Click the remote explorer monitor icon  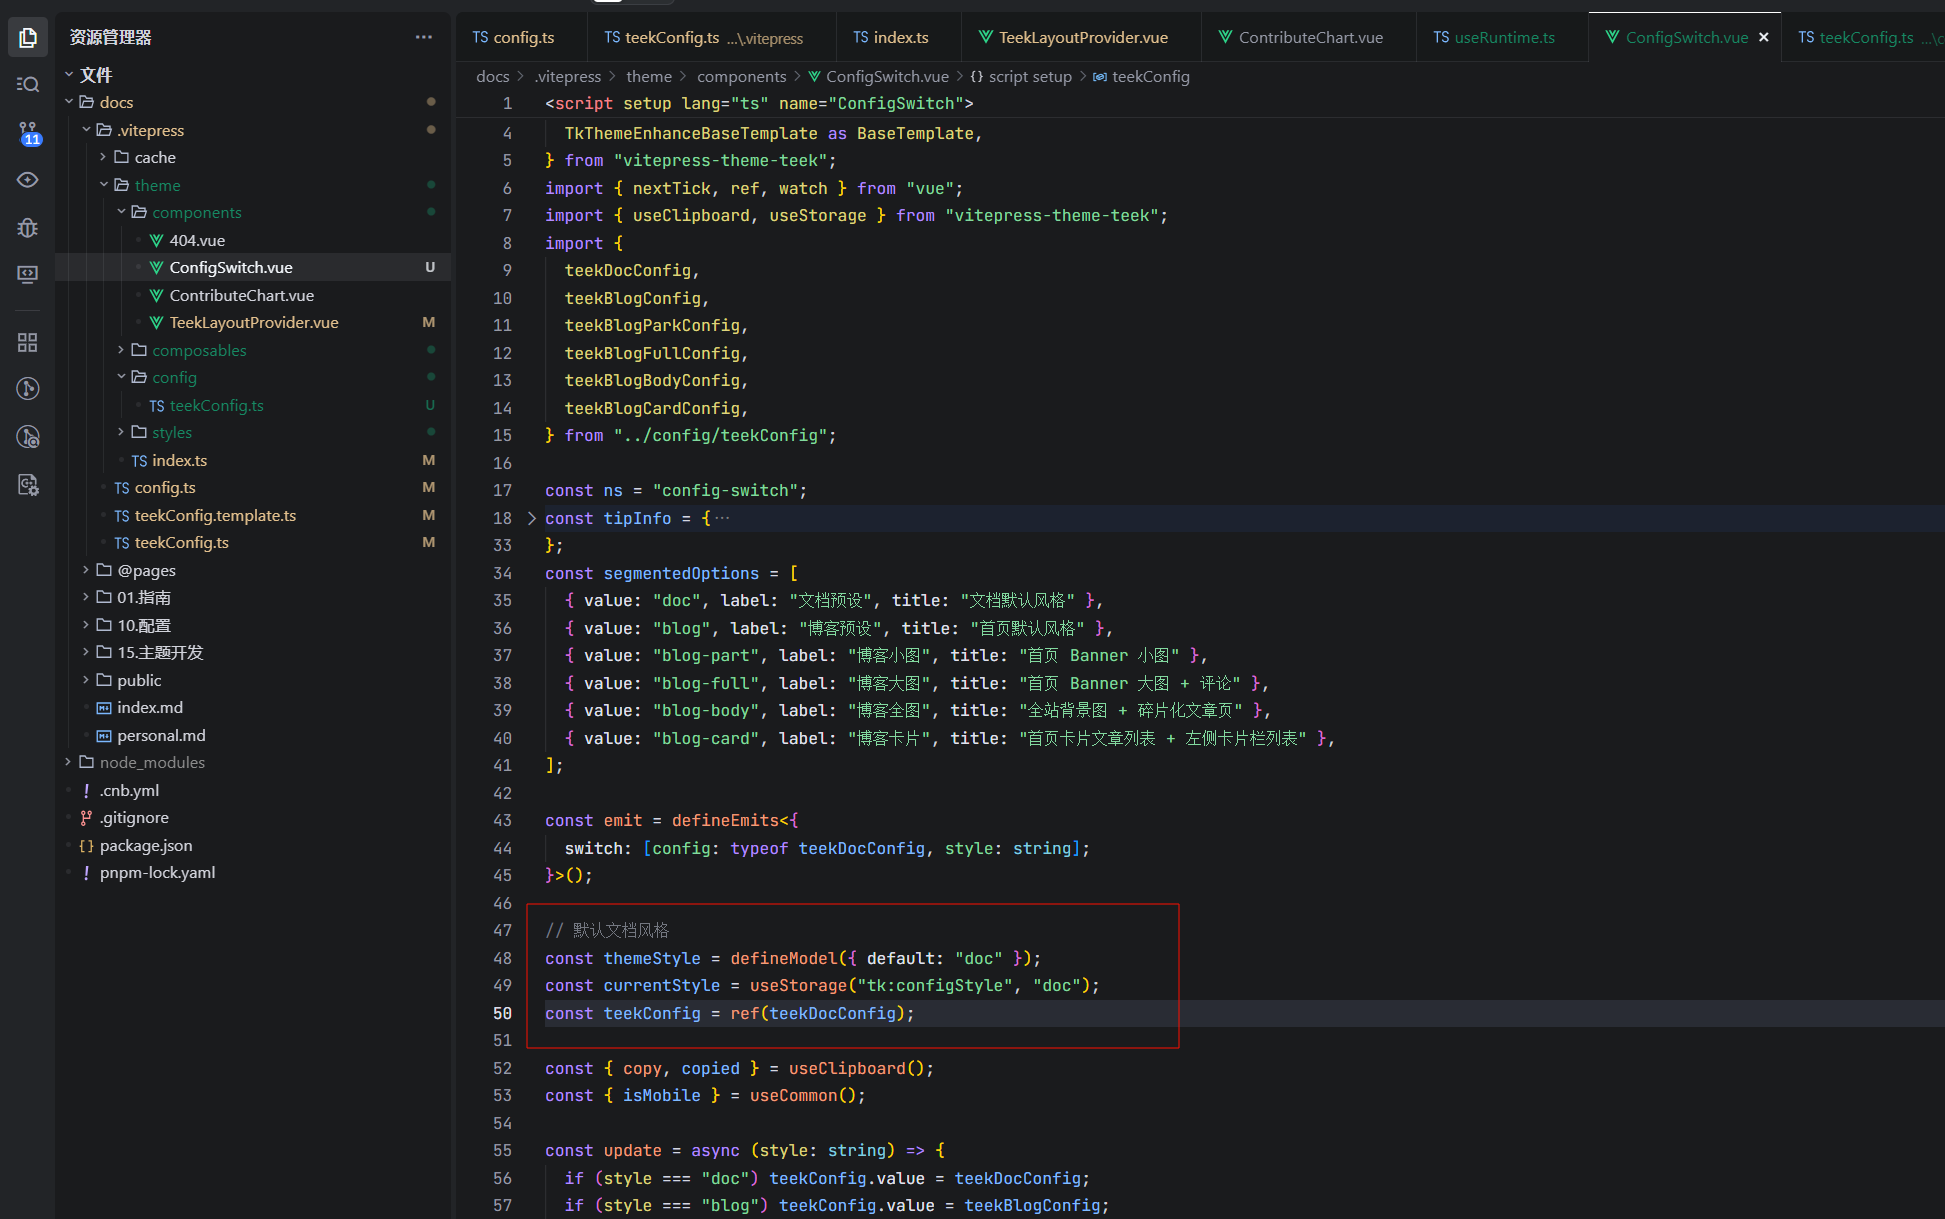(x=28, y=274)
